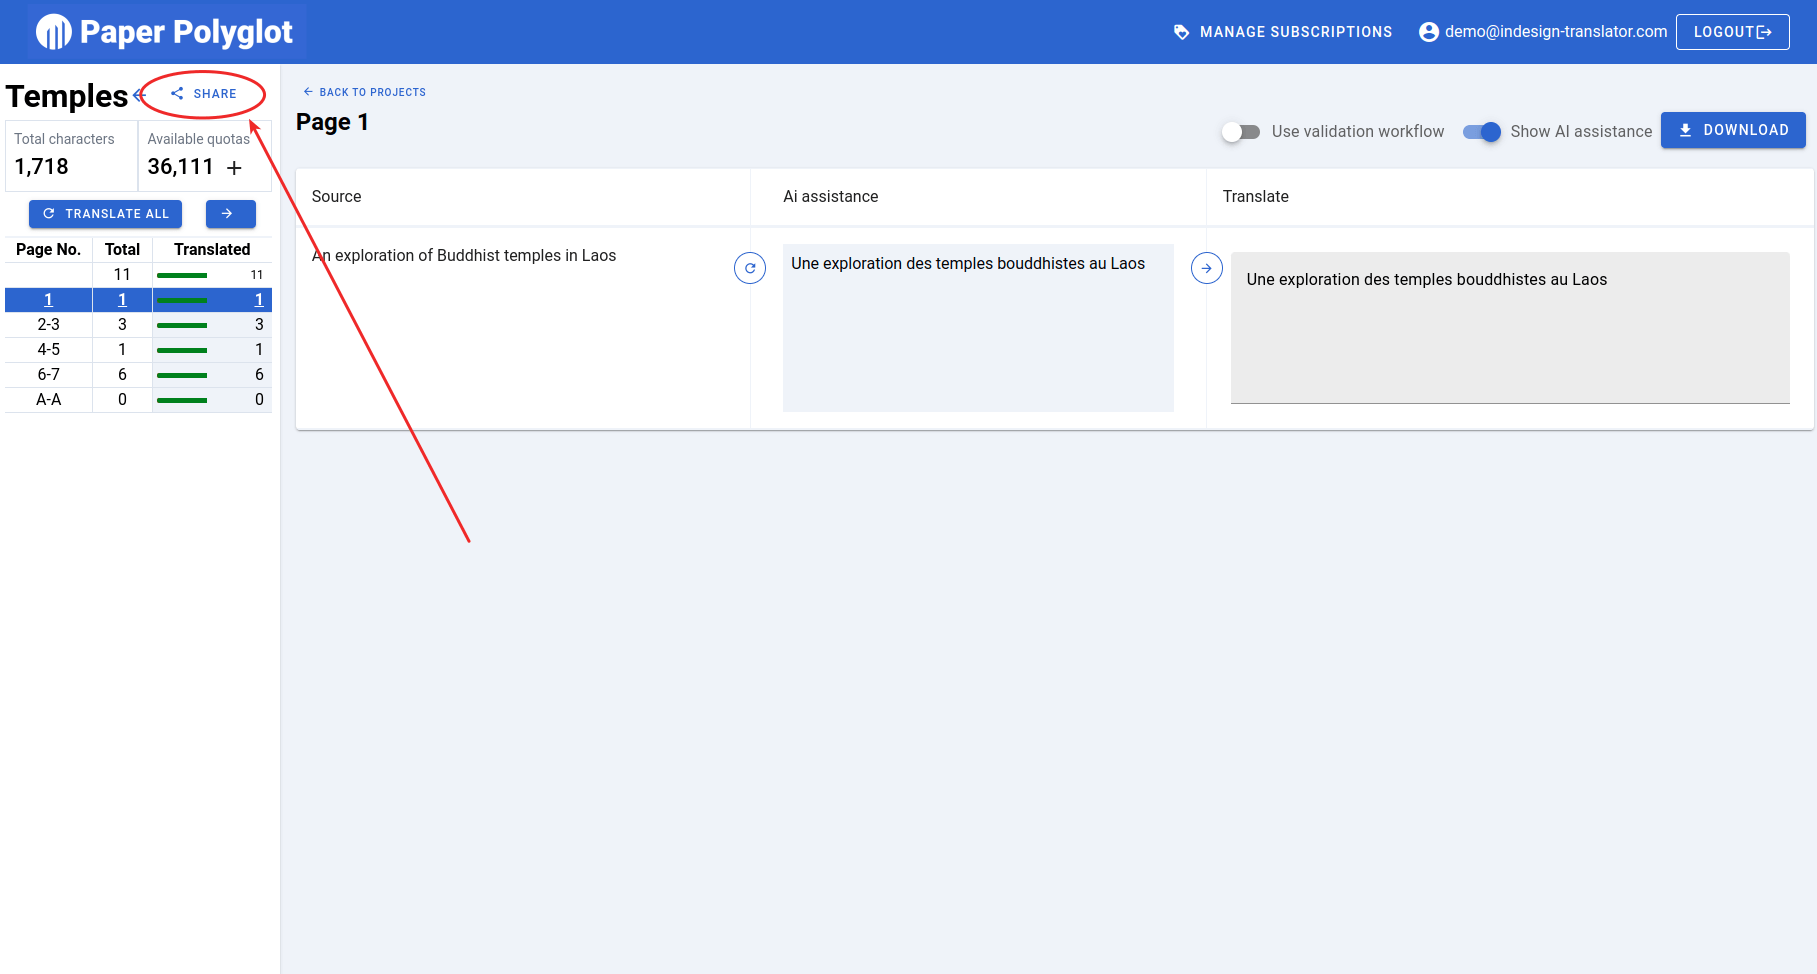Add quotas with the plus icon
The height and width of the screenshot is (974, 1817).
pos(234,168)
